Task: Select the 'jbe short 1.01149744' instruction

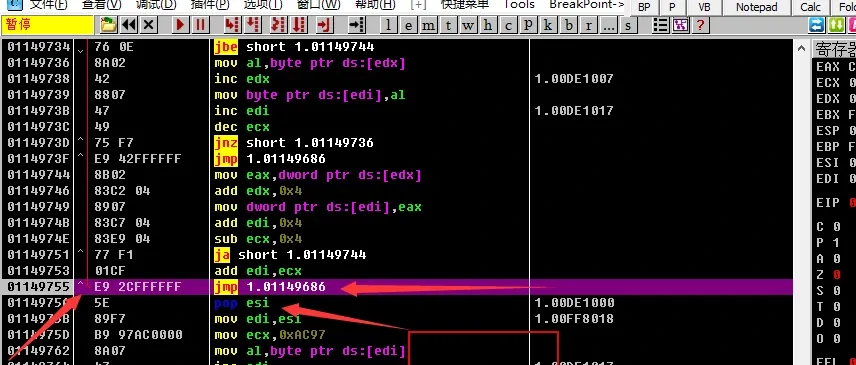Action: [294, 47]
